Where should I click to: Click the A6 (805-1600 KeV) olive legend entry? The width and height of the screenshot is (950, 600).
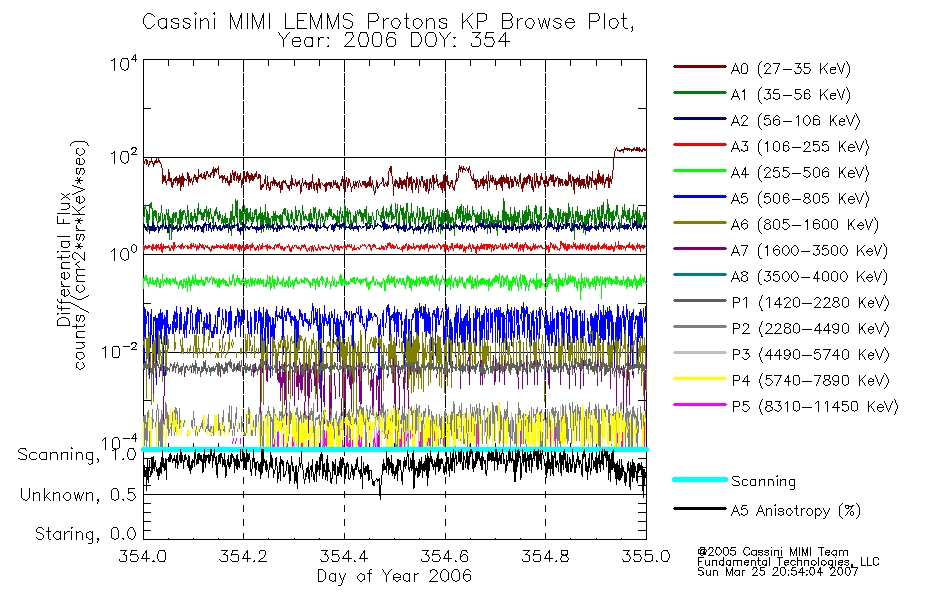[x=776, y=224]
